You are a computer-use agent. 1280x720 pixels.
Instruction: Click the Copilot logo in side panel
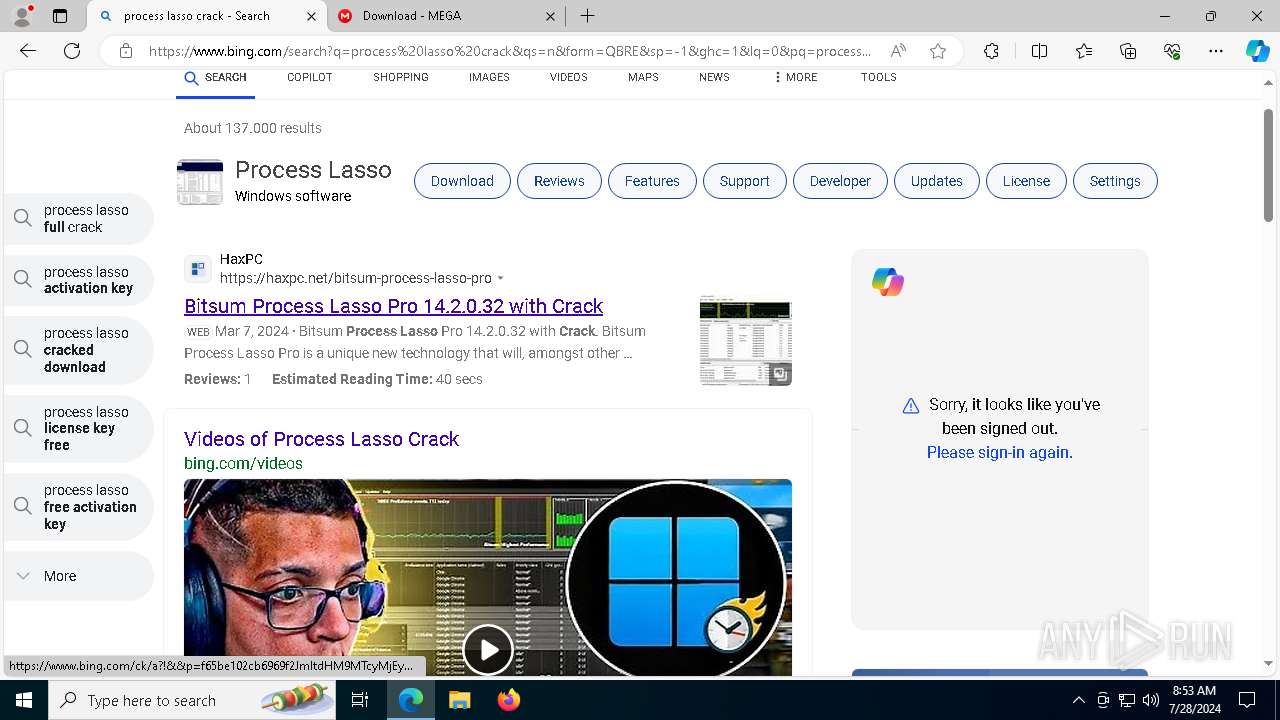point(888,282)
